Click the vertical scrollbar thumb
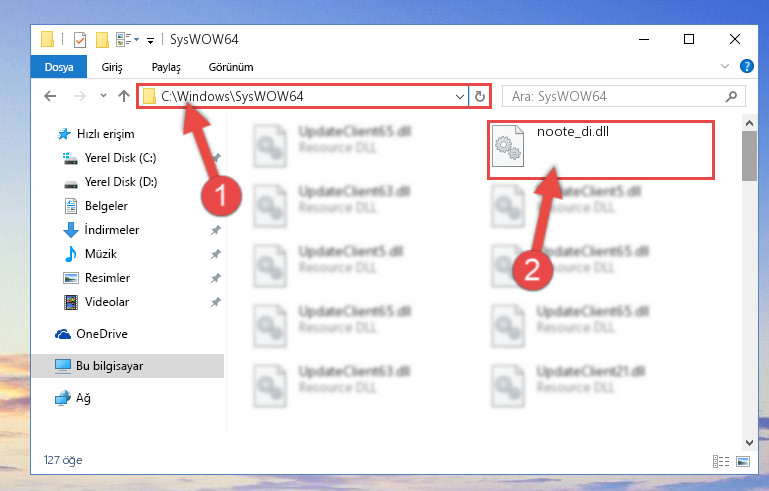This screenshot has height=491, width=769. [749, 156]
